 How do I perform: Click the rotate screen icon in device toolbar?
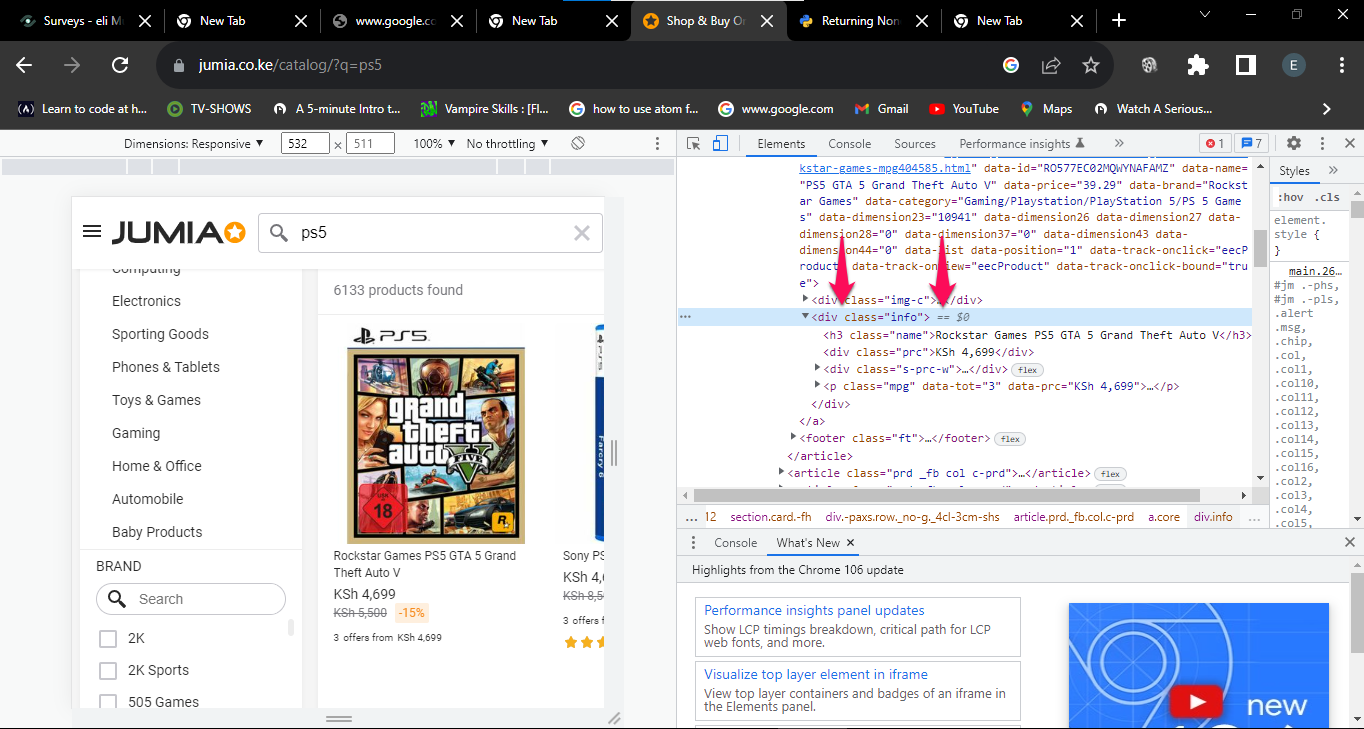click(x=578, y=143)
